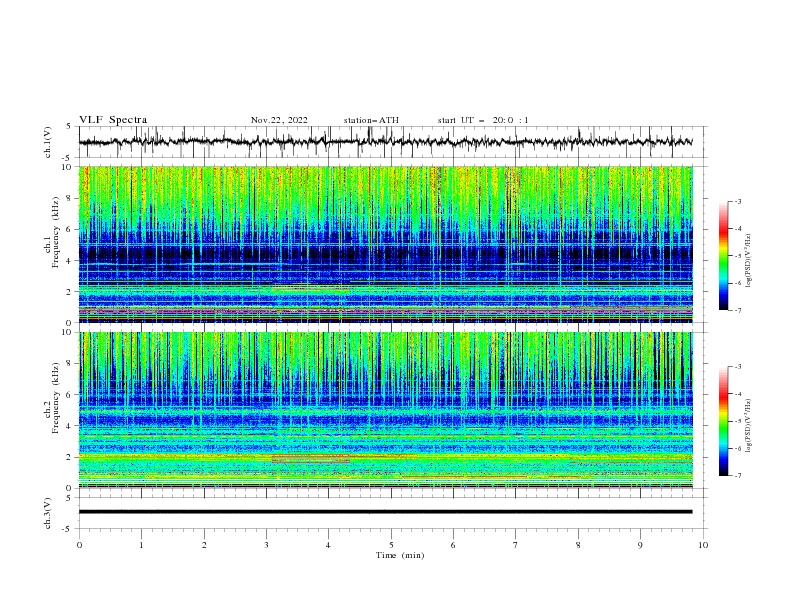Image resolution: width=792 pixels, height=612 pixels.
Task: Click the ch.1 spectrogram panel
Action: pyautogui.click(x=385, y=244)
